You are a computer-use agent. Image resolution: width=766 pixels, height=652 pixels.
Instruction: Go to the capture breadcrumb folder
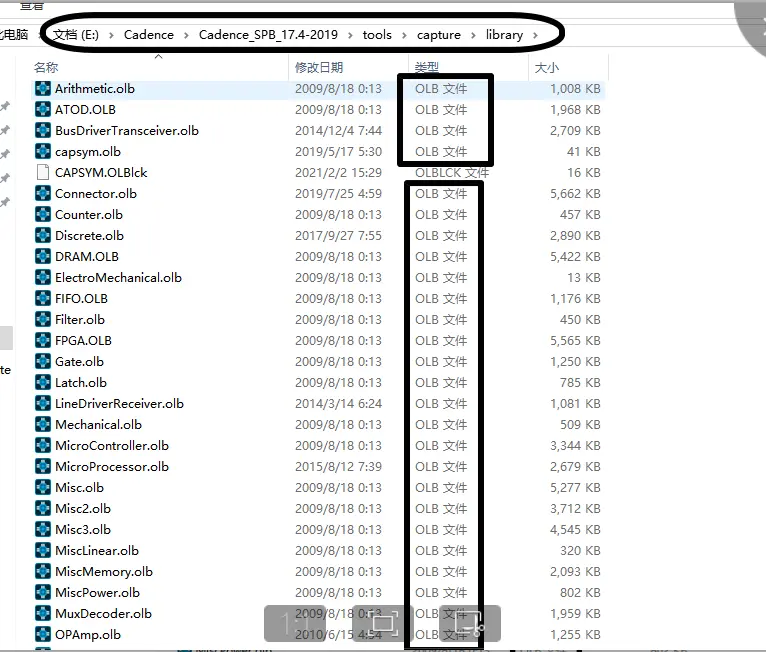(439, 35)
